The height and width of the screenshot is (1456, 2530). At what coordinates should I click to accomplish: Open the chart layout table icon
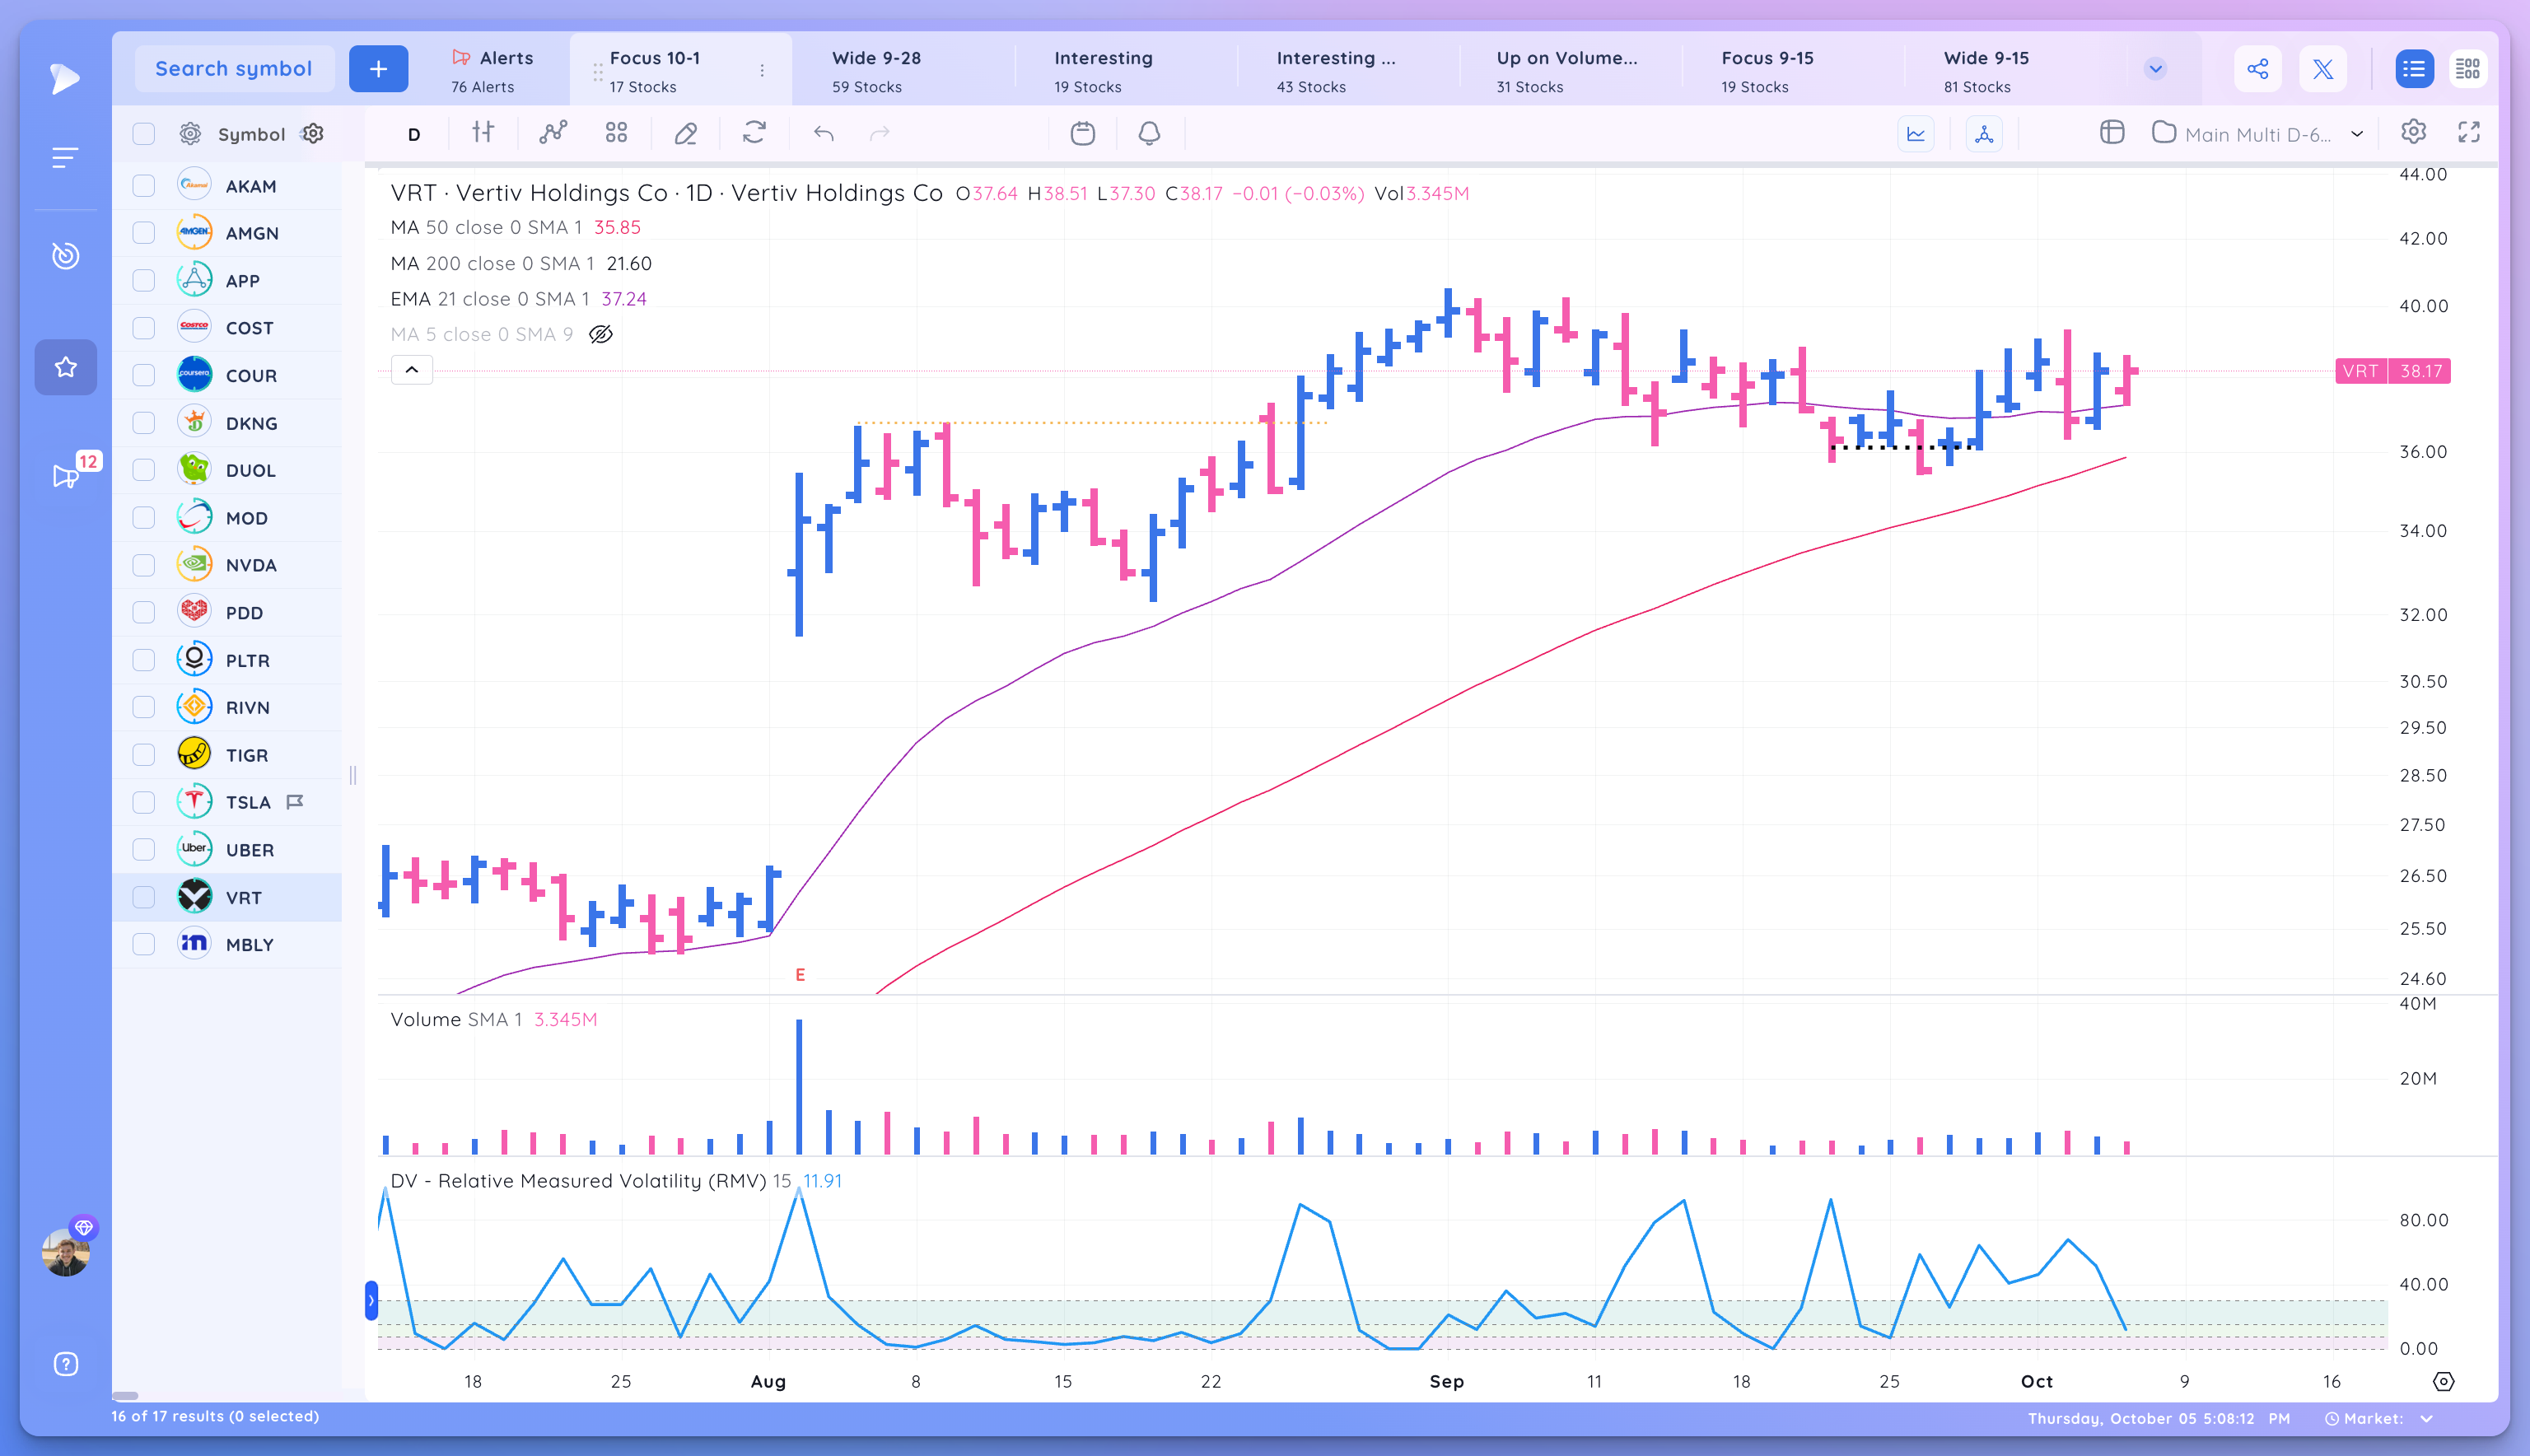pos(2112,133)
